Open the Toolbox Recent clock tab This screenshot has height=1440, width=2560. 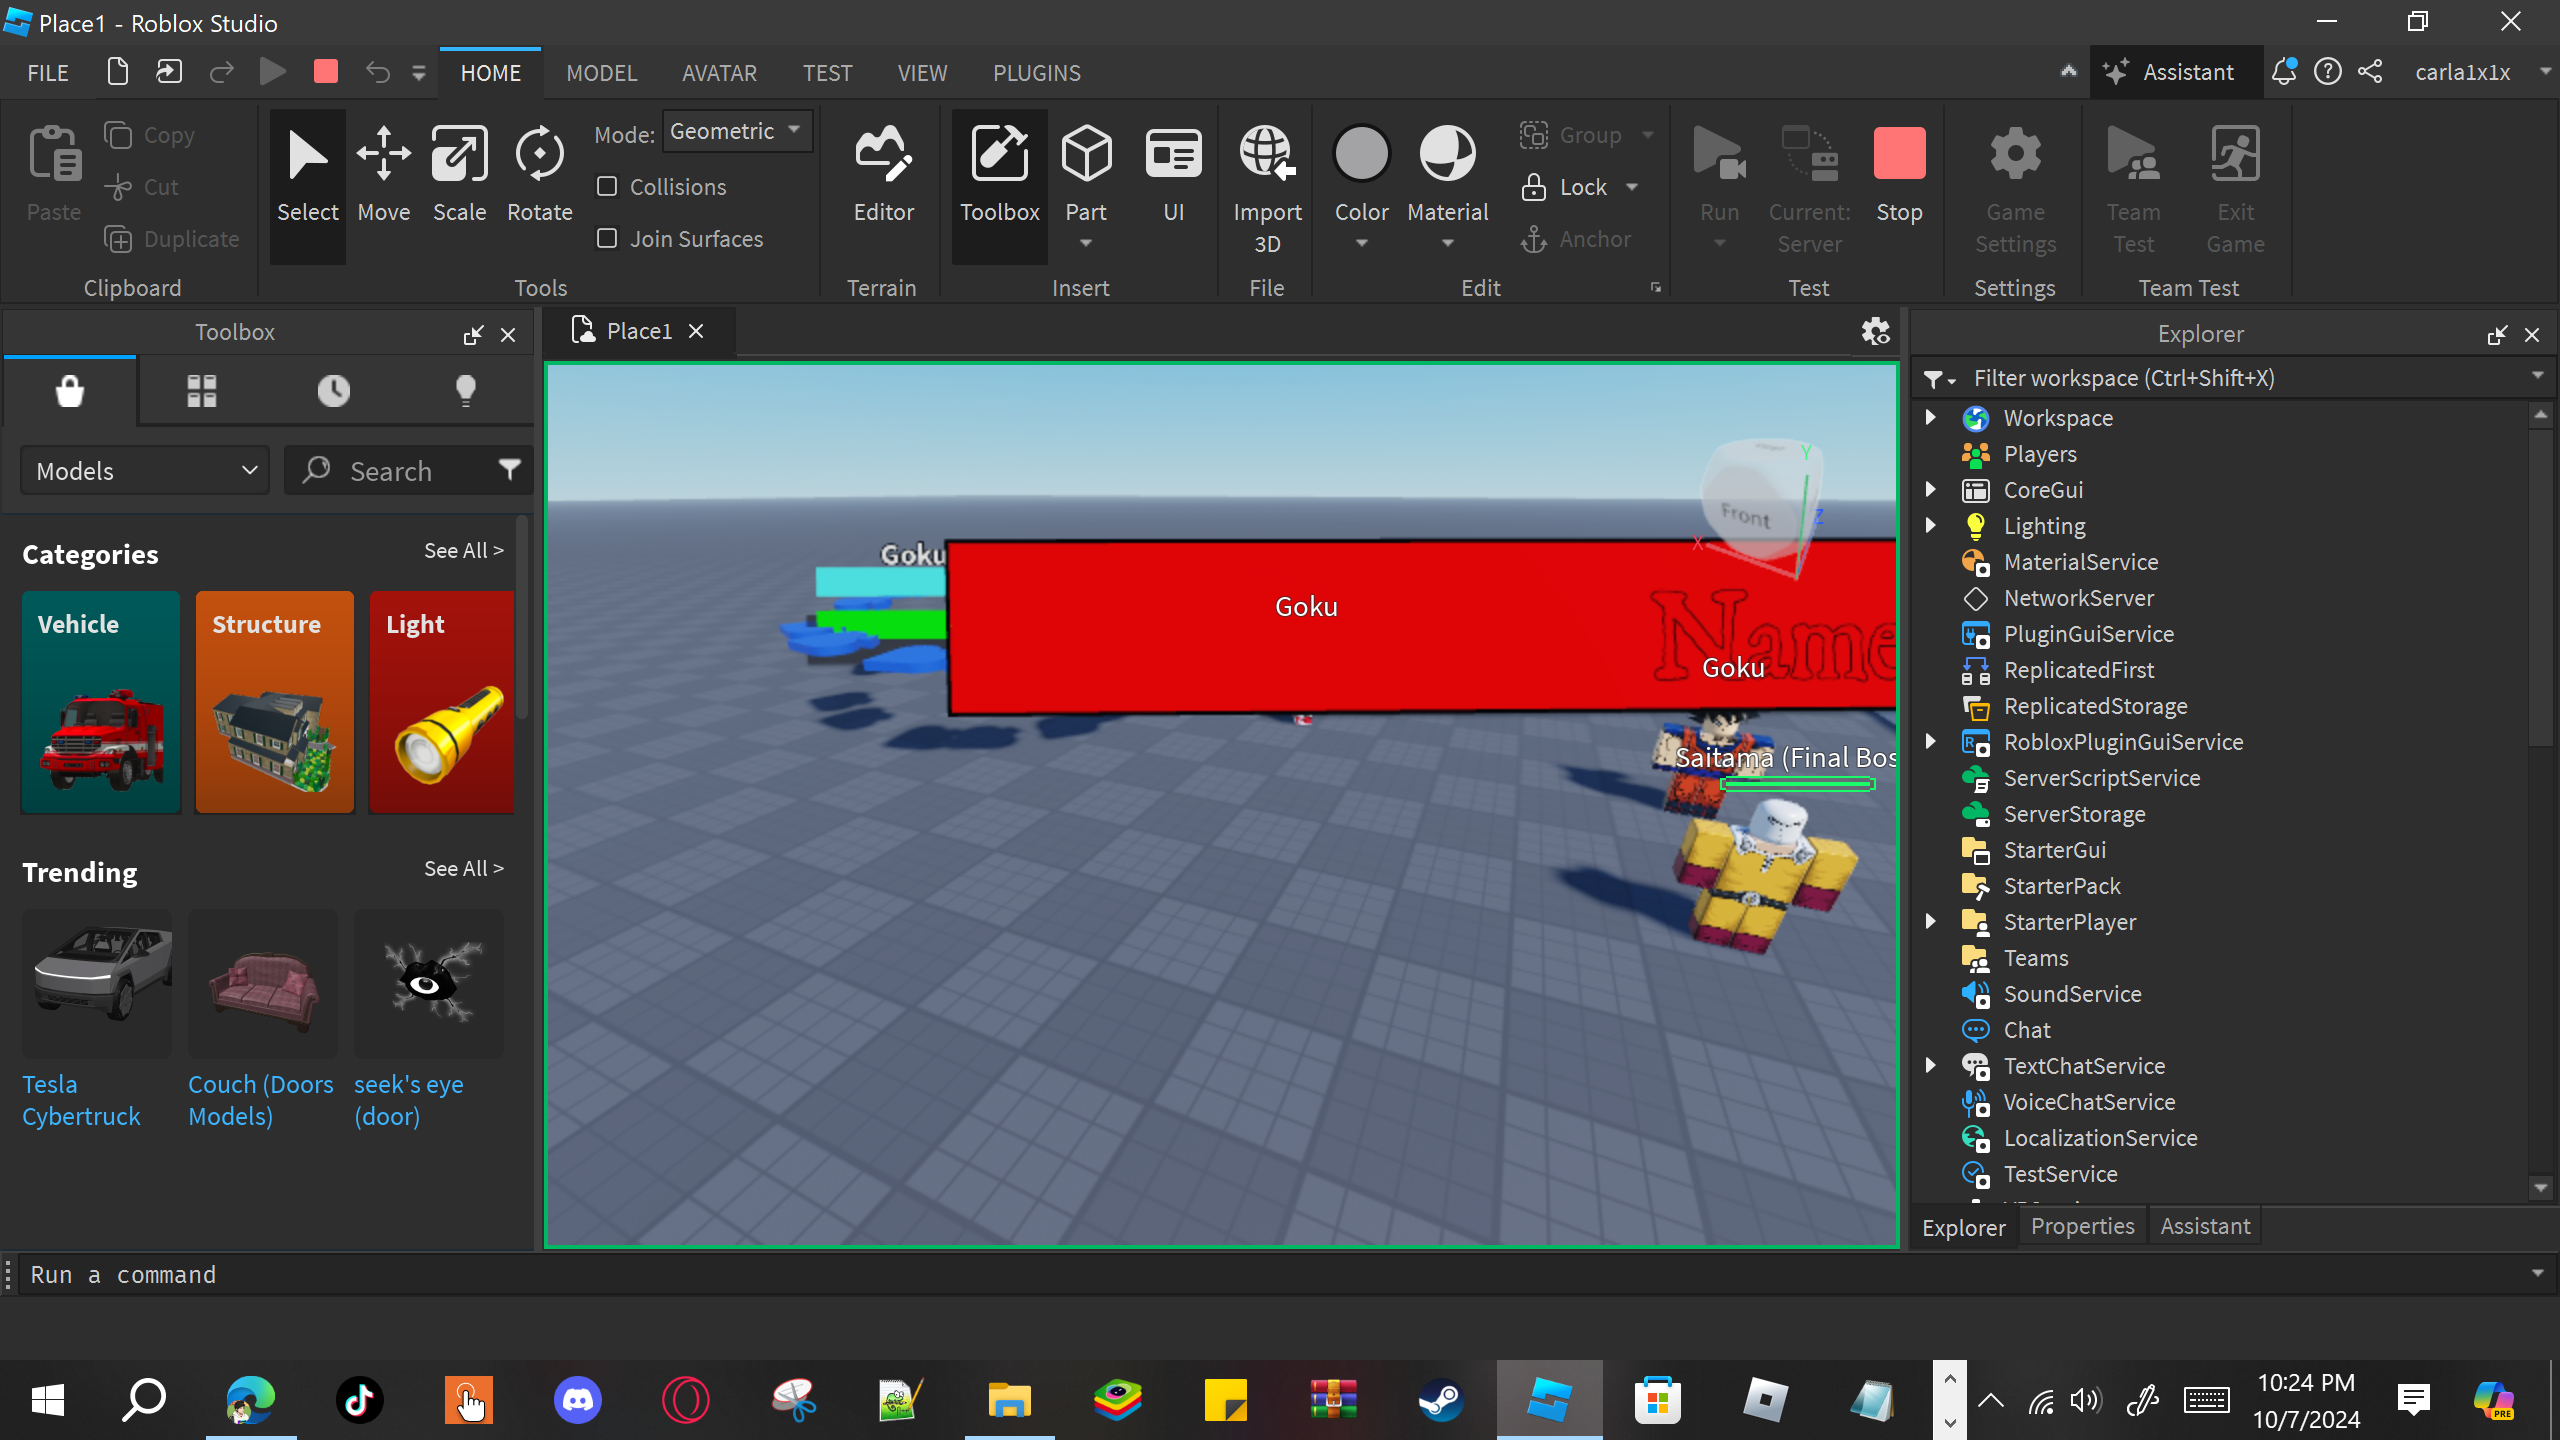click(333, 390)
